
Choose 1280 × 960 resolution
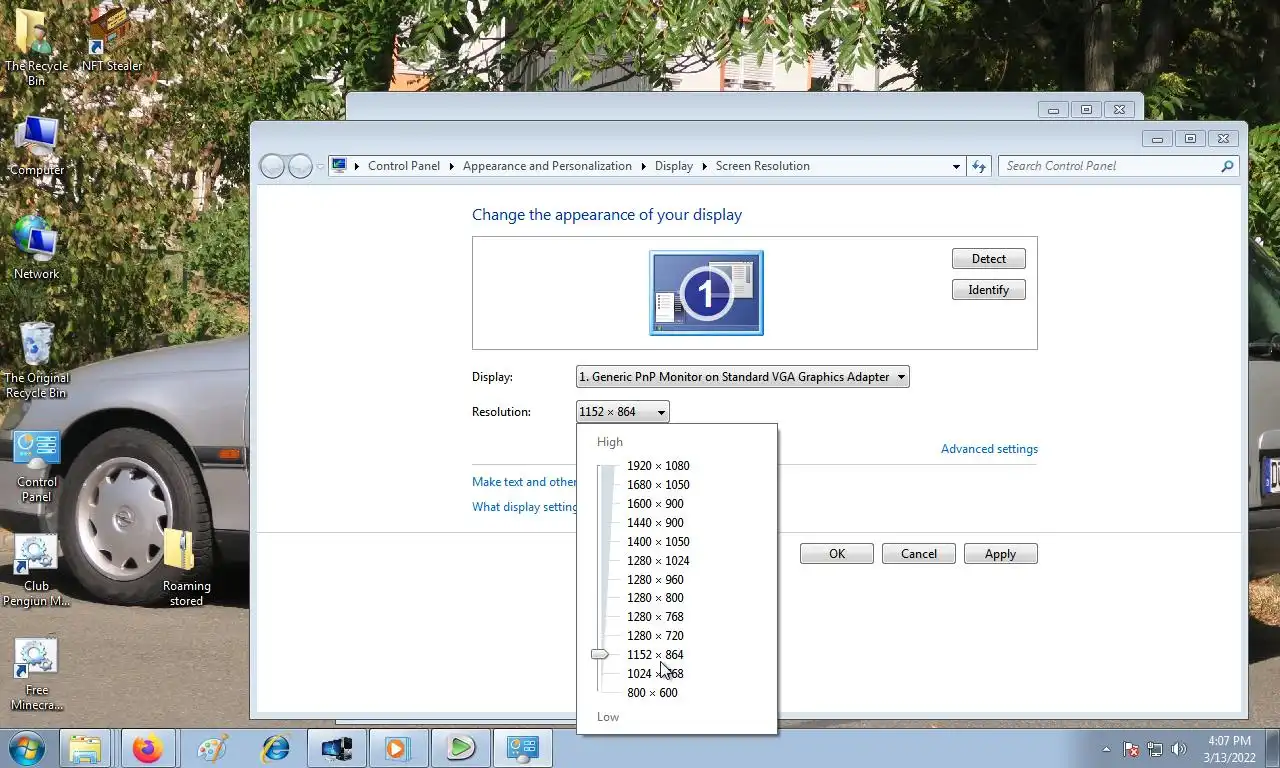point(655,580)
